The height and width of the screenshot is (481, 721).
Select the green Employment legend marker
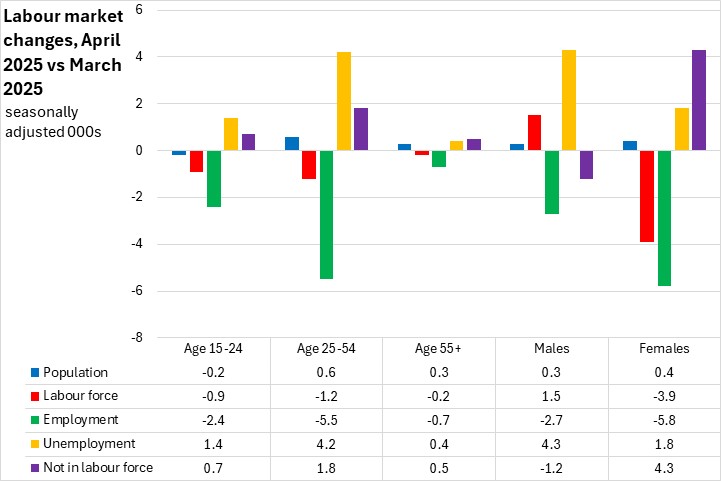[x=35, y=420]
